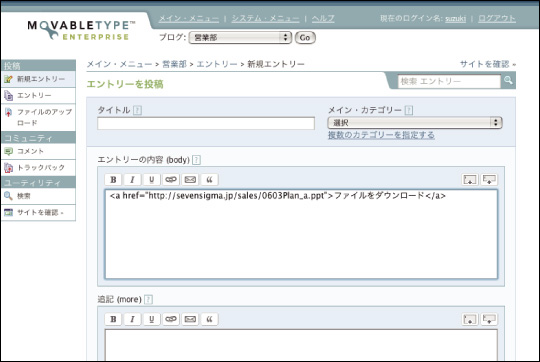Click inside the body text area
Image resolution: width=540 pixels, height=362 pixels.
point(301,234)
